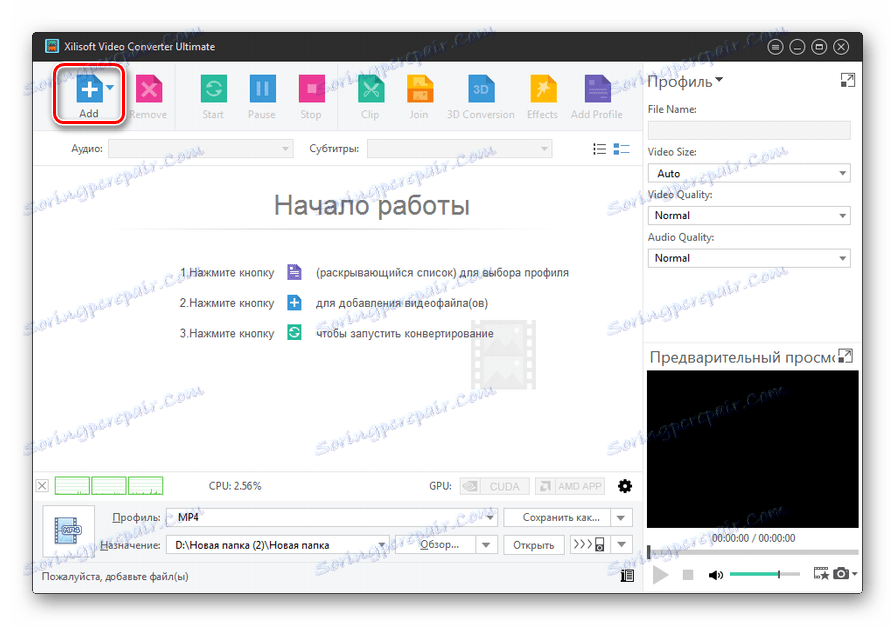Open the arrow next to Обзор
Viewport: 895px width, 626px height.
pos(486,545)
